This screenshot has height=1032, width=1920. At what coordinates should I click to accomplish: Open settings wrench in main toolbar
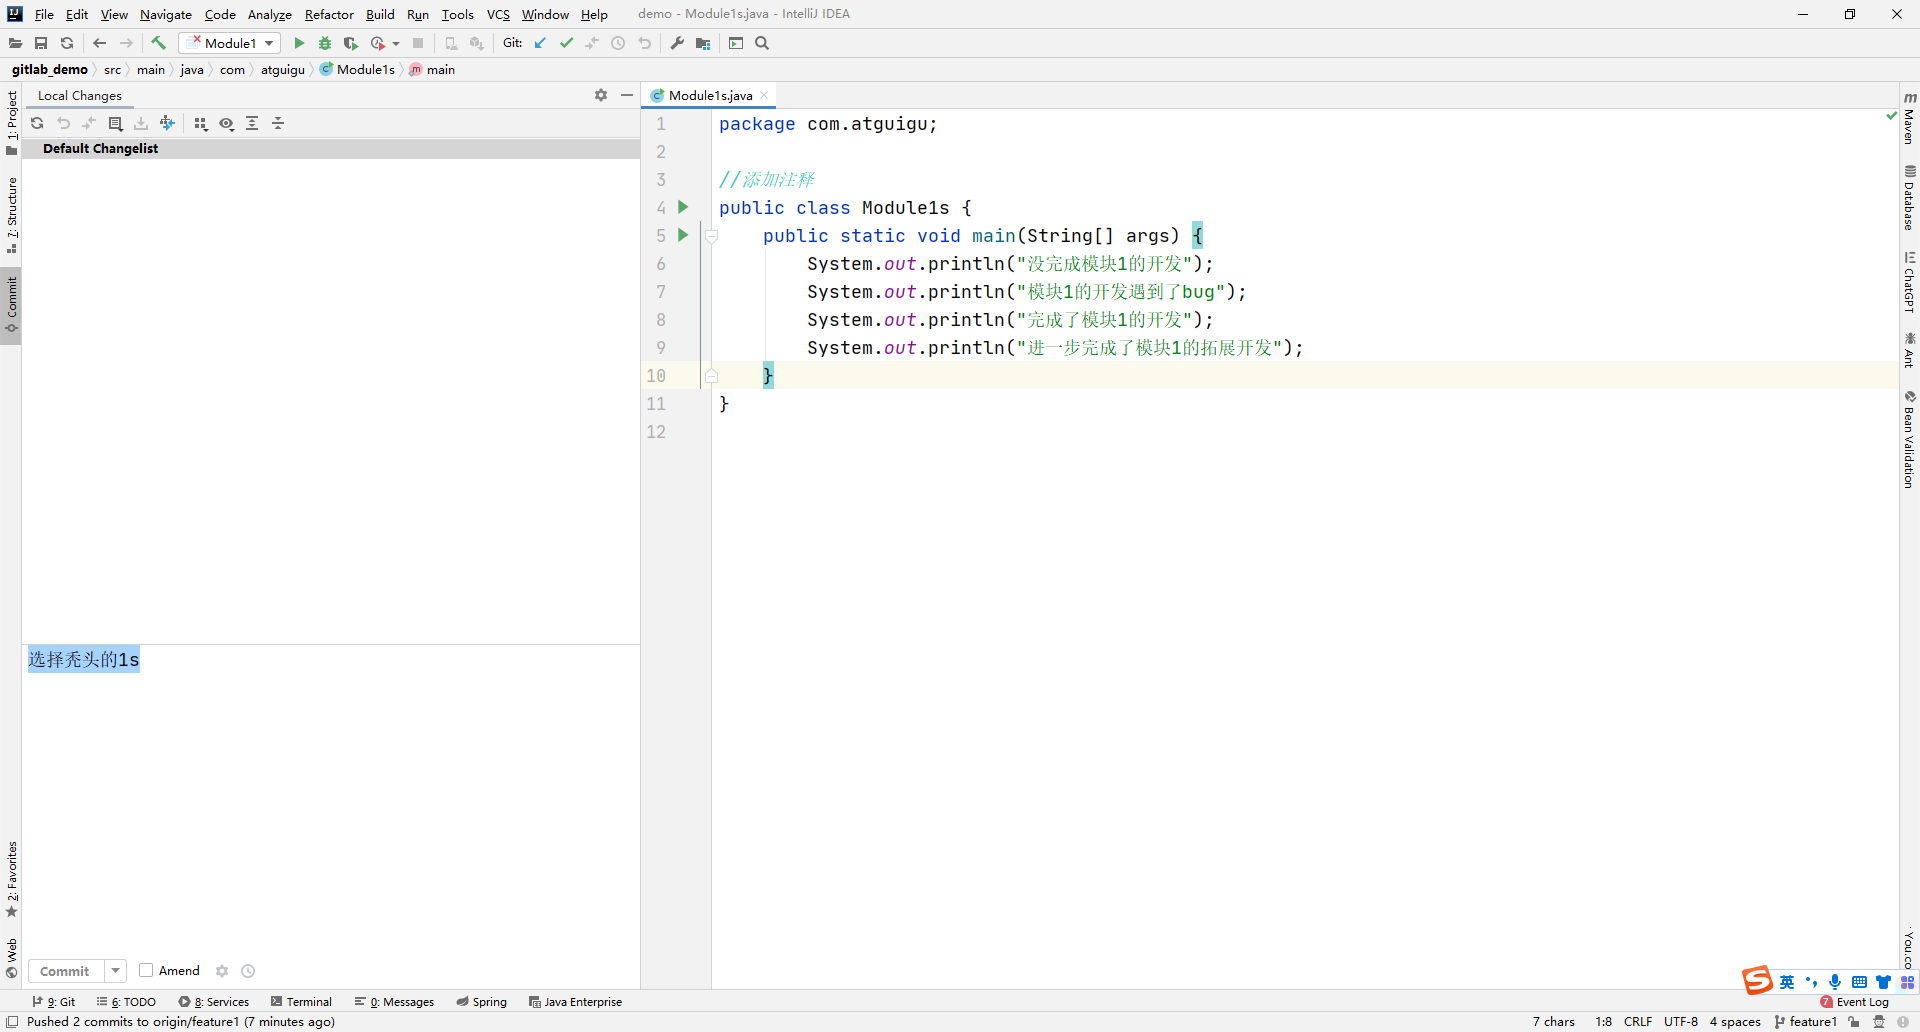pos(677,43)
